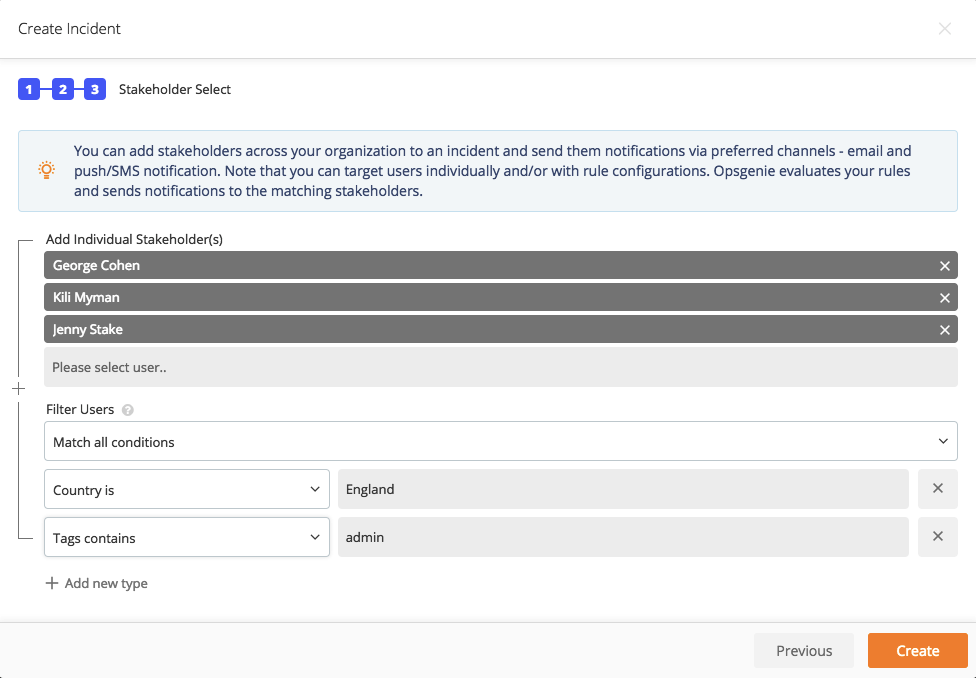
Task: Remove Jenny Stake from the list
Action: click(x=944, y=330)
